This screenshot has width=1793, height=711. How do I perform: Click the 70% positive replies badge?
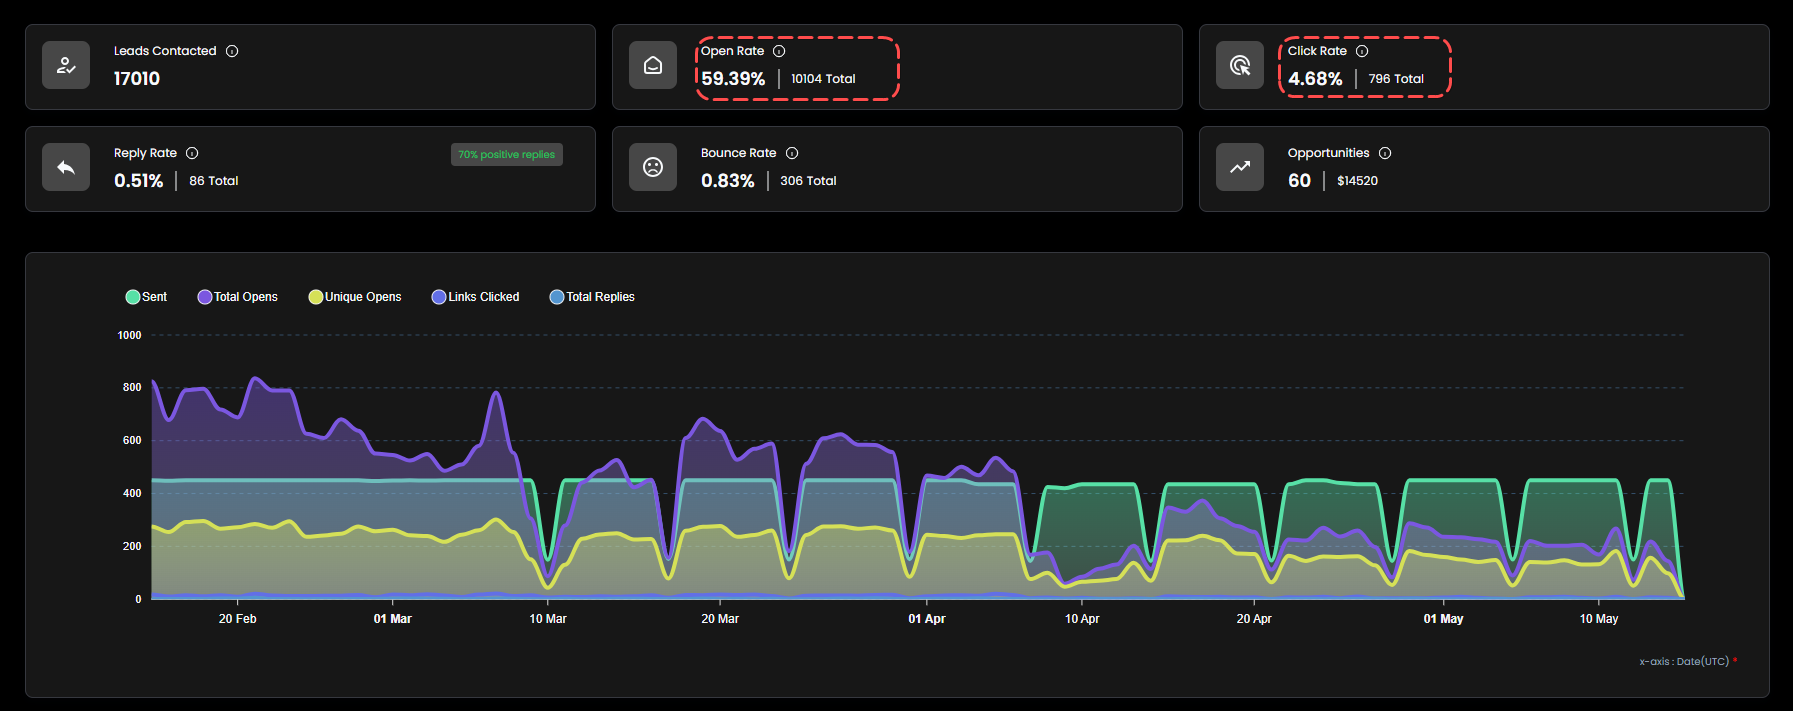pos(507,155)
